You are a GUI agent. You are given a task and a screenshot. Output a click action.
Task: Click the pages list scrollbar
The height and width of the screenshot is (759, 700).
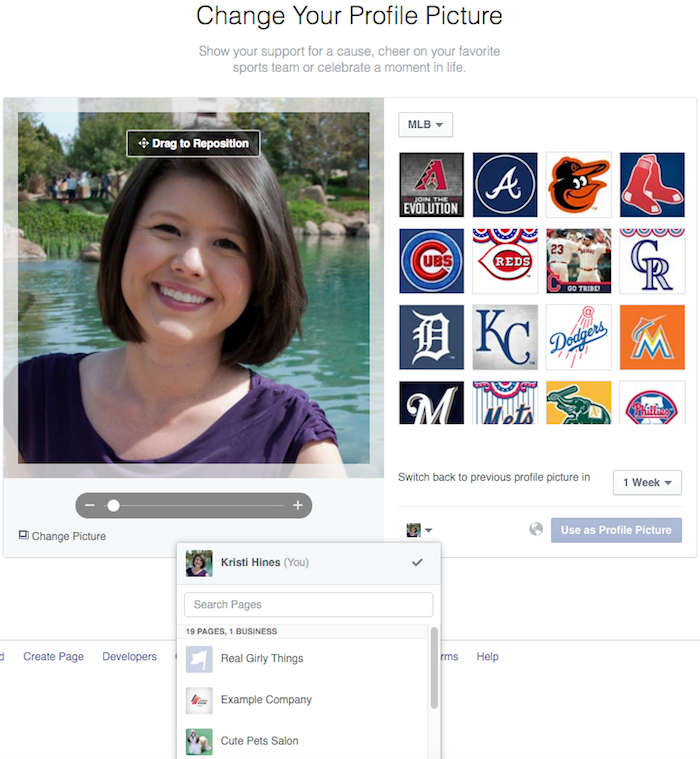pos(434,668)
